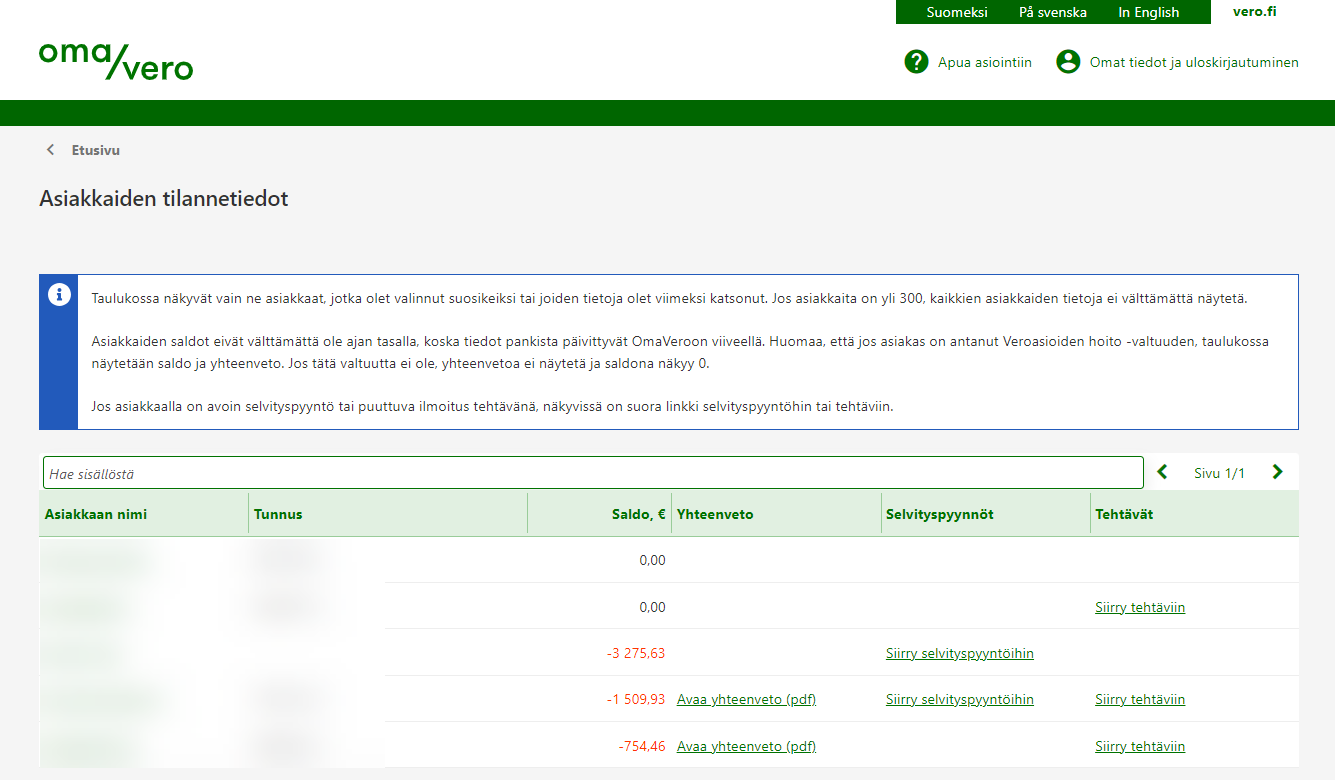Go to previous page arrow
The height and width of the screenshot is (780, 1335).
(x=1162, y=472)
